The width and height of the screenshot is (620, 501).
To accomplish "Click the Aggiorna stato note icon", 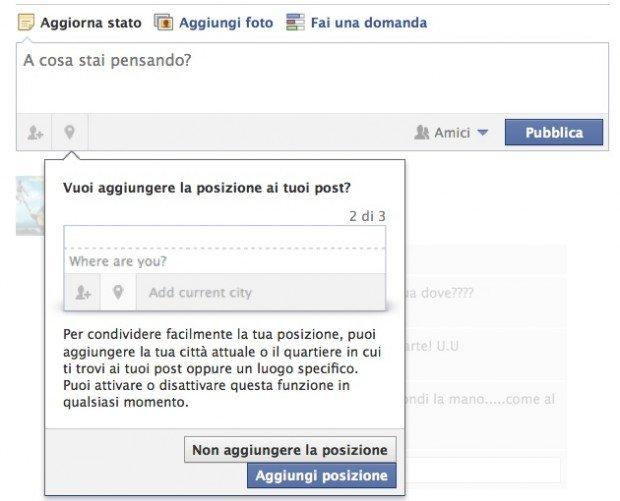I will (x=26, y=23).
